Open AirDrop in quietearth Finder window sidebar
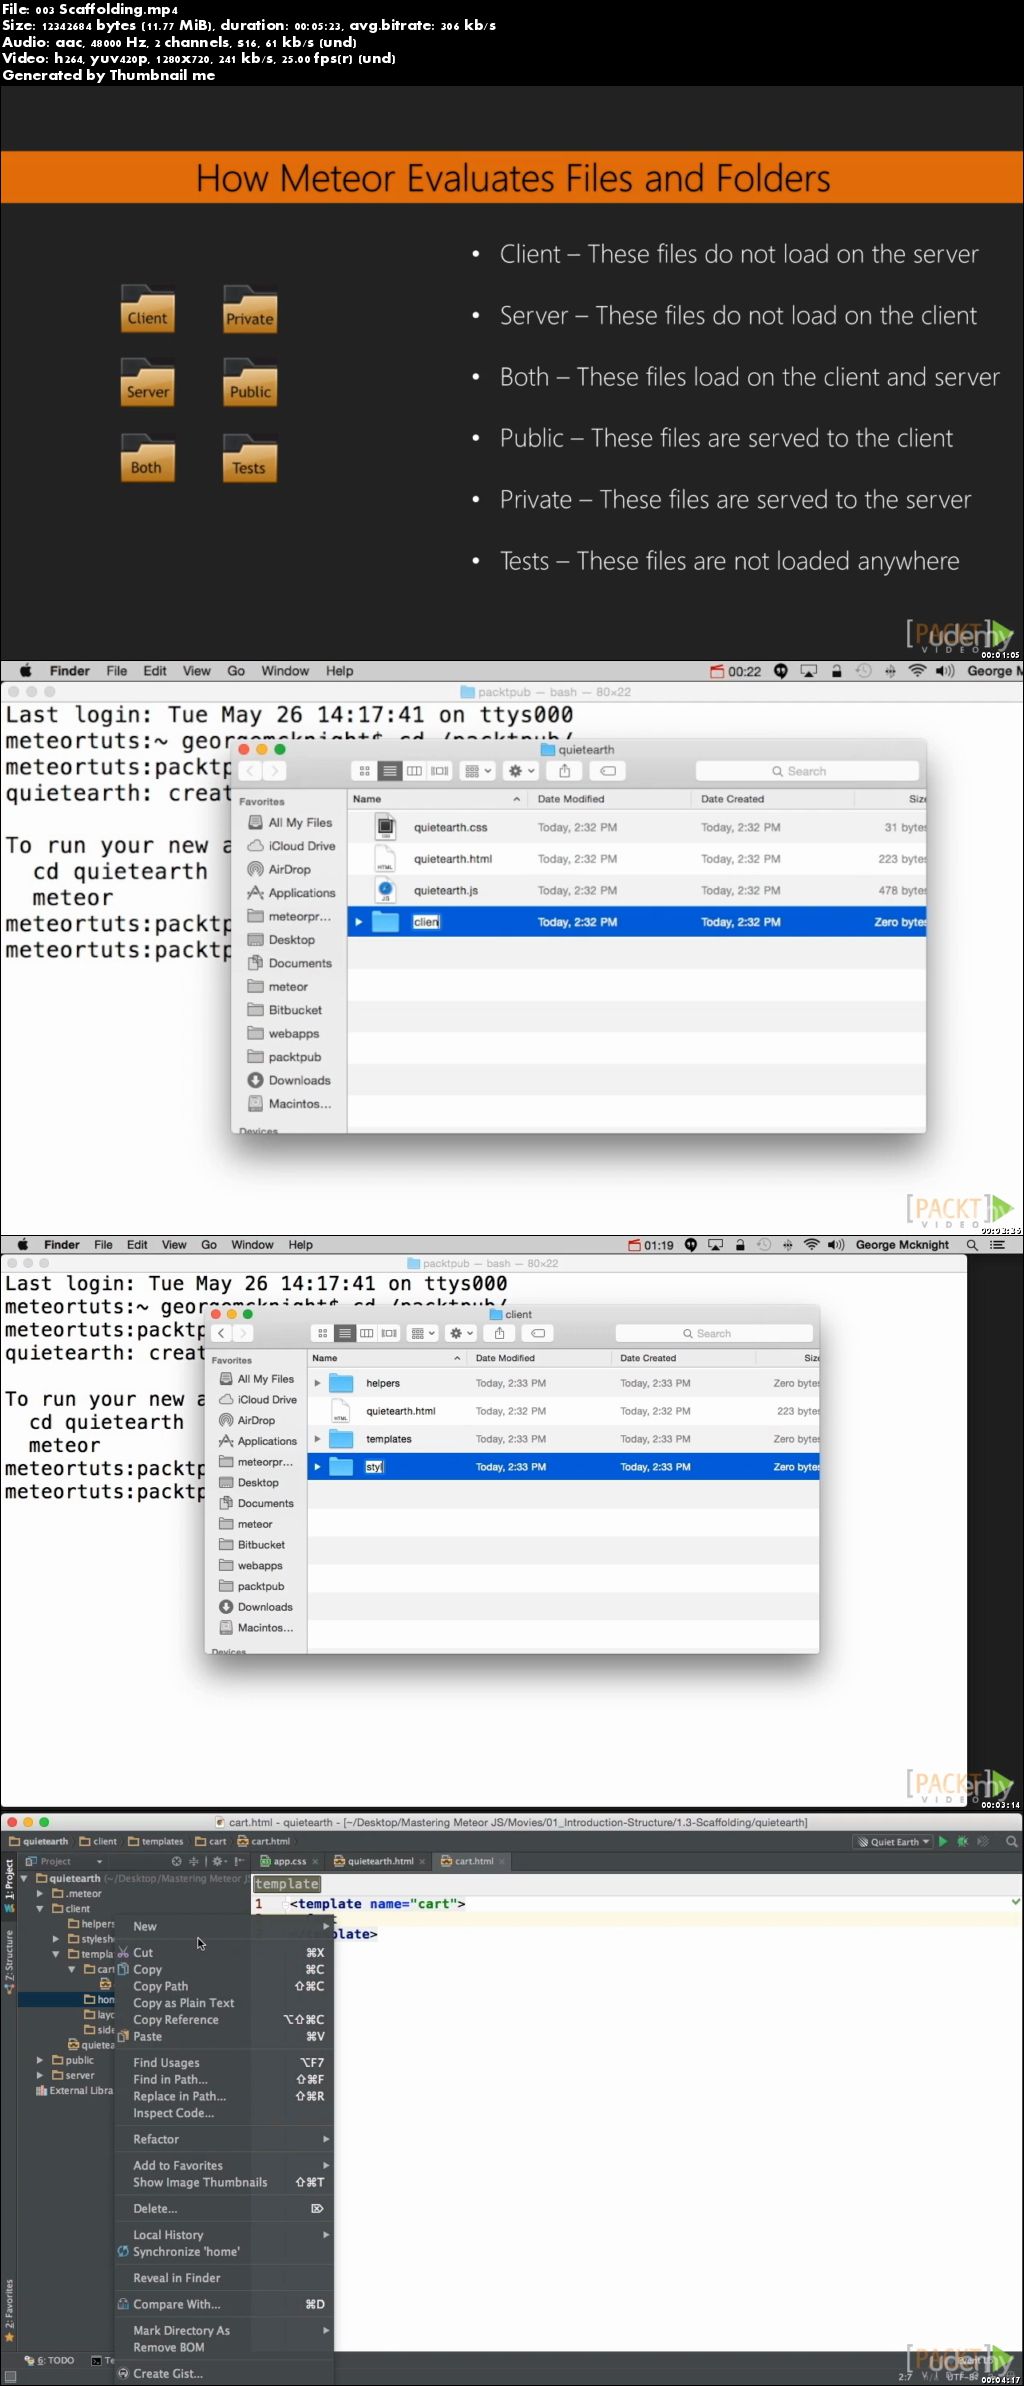The height and width of the screenshot is (2386, 1024). (289, 869)
